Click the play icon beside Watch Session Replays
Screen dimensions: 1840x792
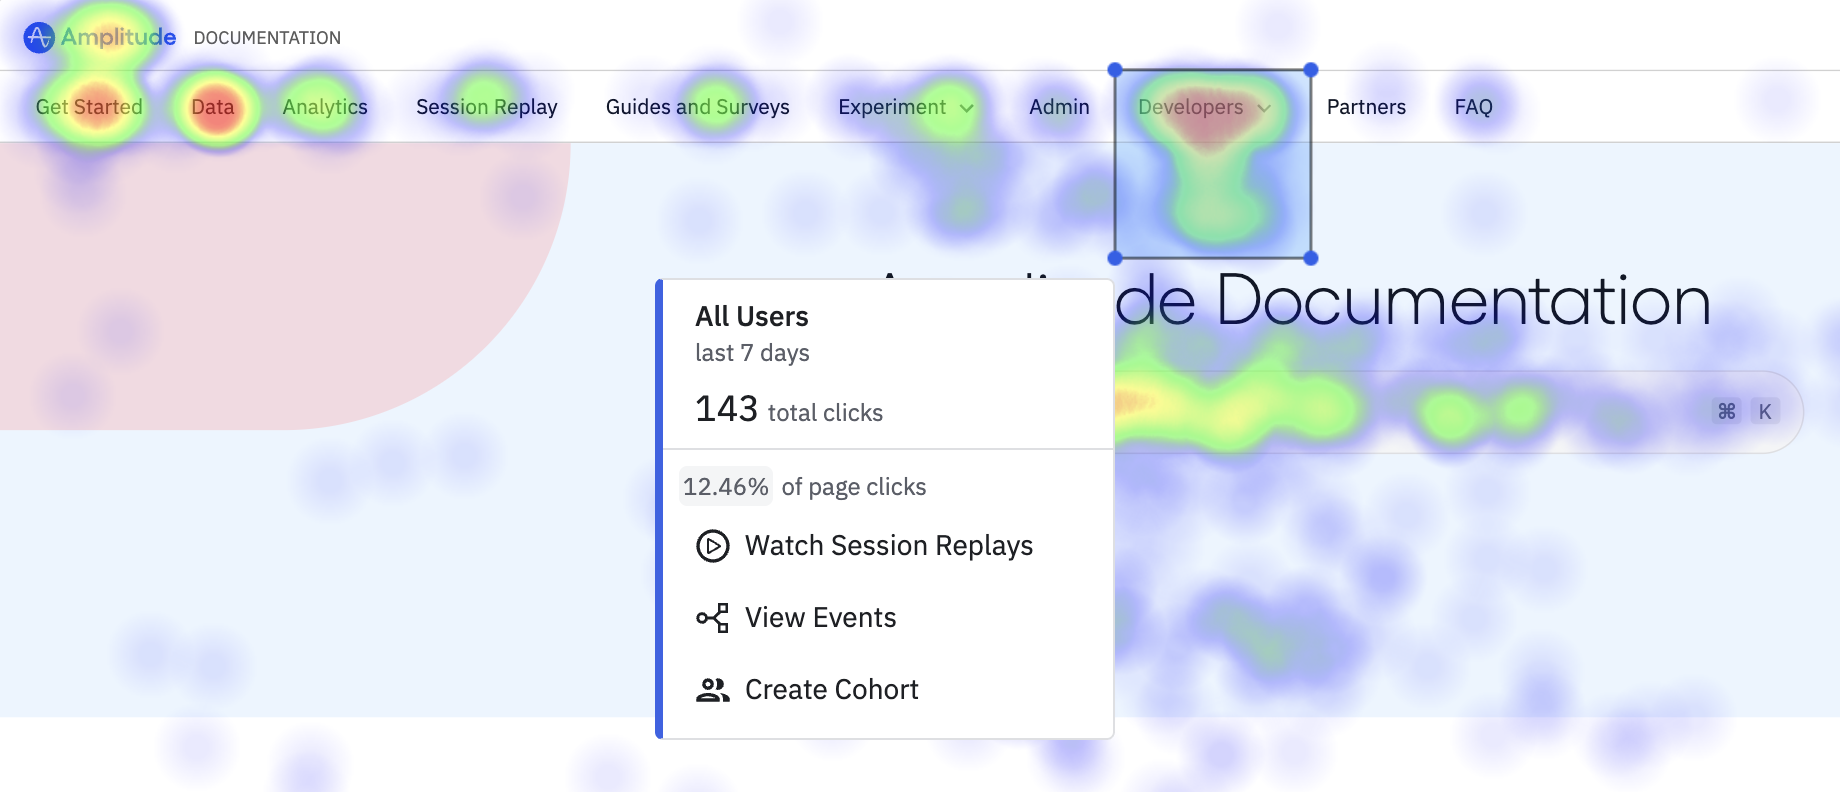pos(712,546)
